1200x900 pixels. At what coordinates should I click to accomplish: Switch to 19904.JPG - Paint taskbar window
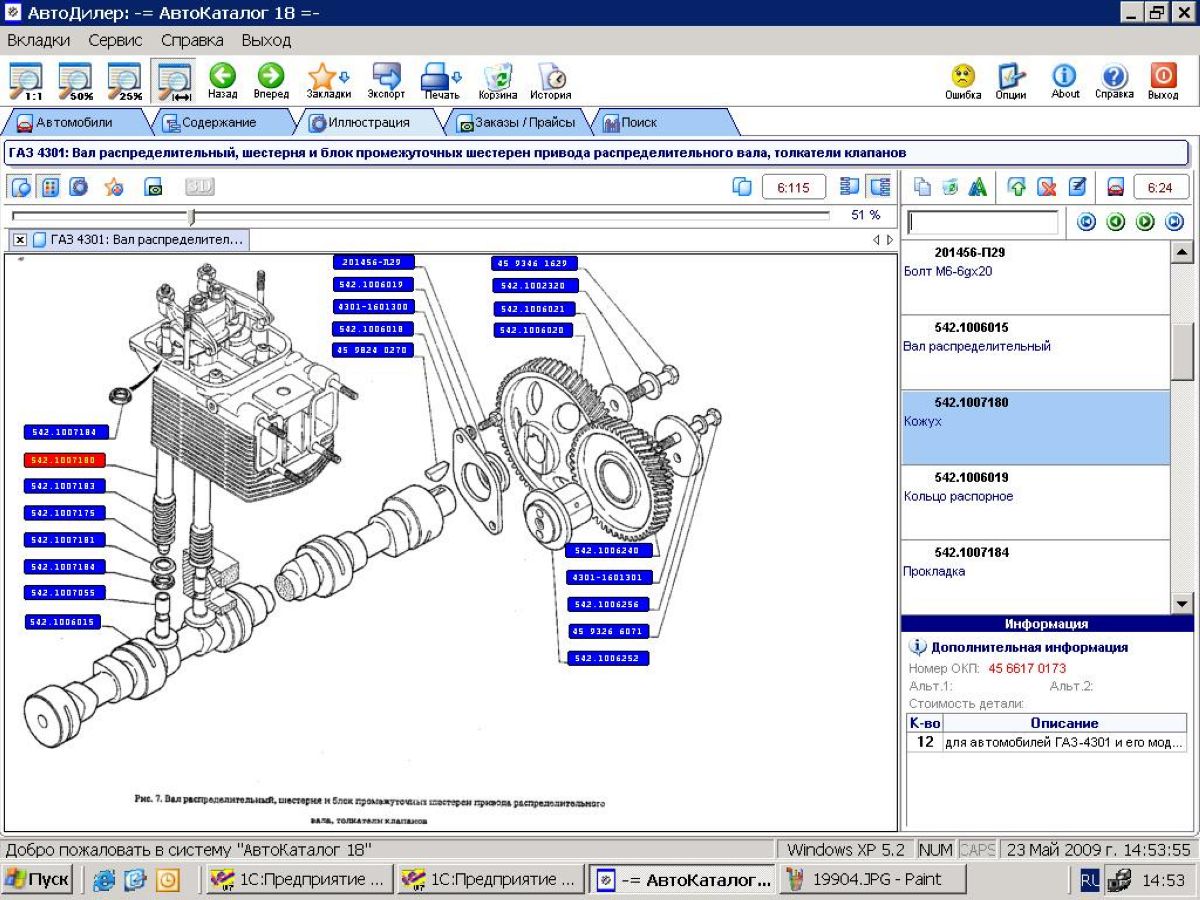874,879
